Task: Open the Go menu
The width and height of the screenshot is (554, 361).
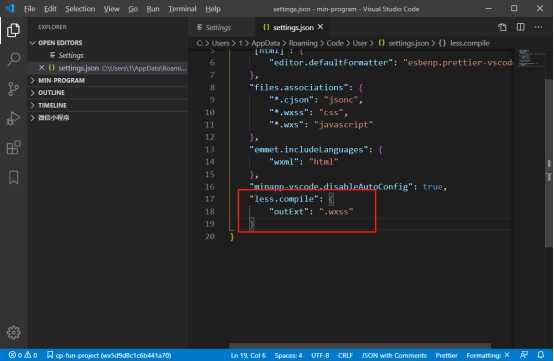Action: pyautogui.click(x=133, y=9)
